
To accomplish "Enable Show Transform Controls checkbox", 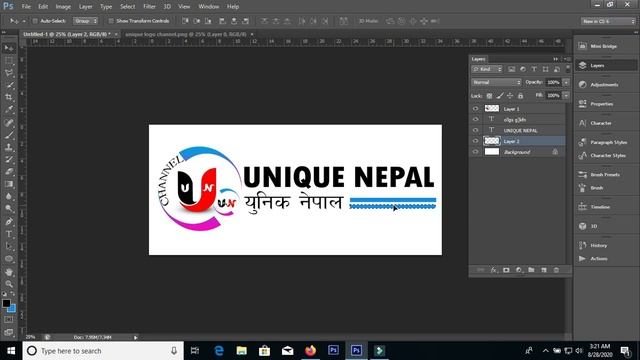I will [111, 21].
